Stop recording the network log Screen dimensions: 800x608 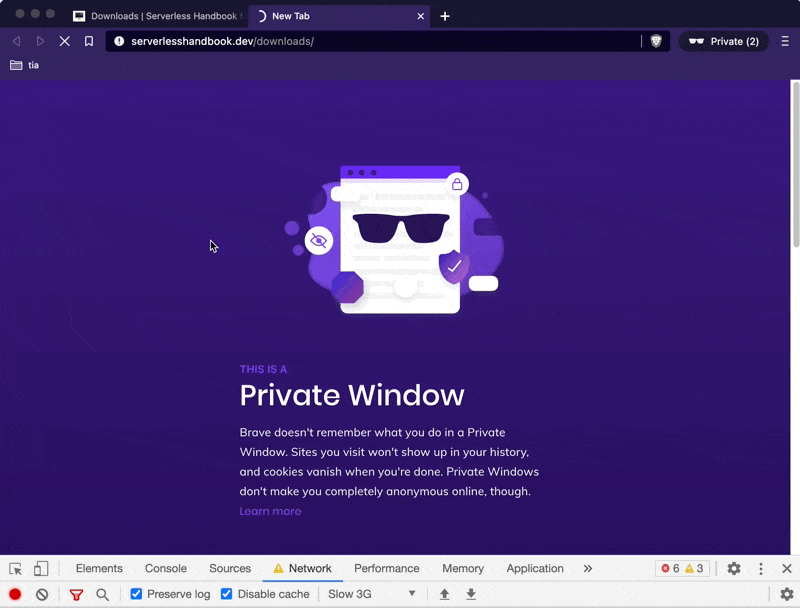[15, 594]
